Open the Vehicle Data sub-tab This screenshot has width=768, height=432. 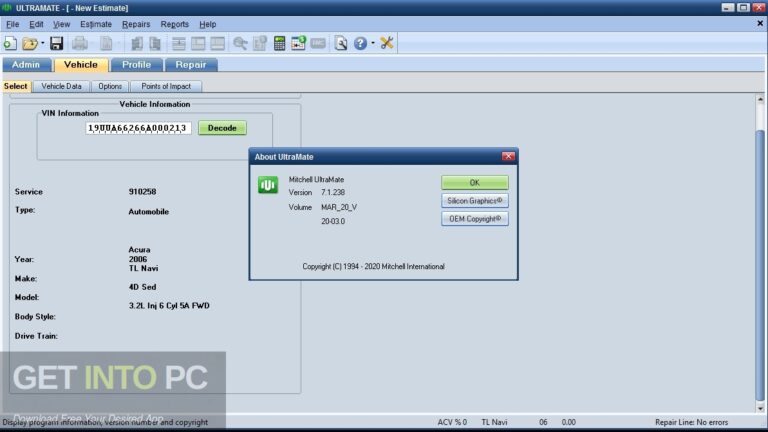[61, 86]
